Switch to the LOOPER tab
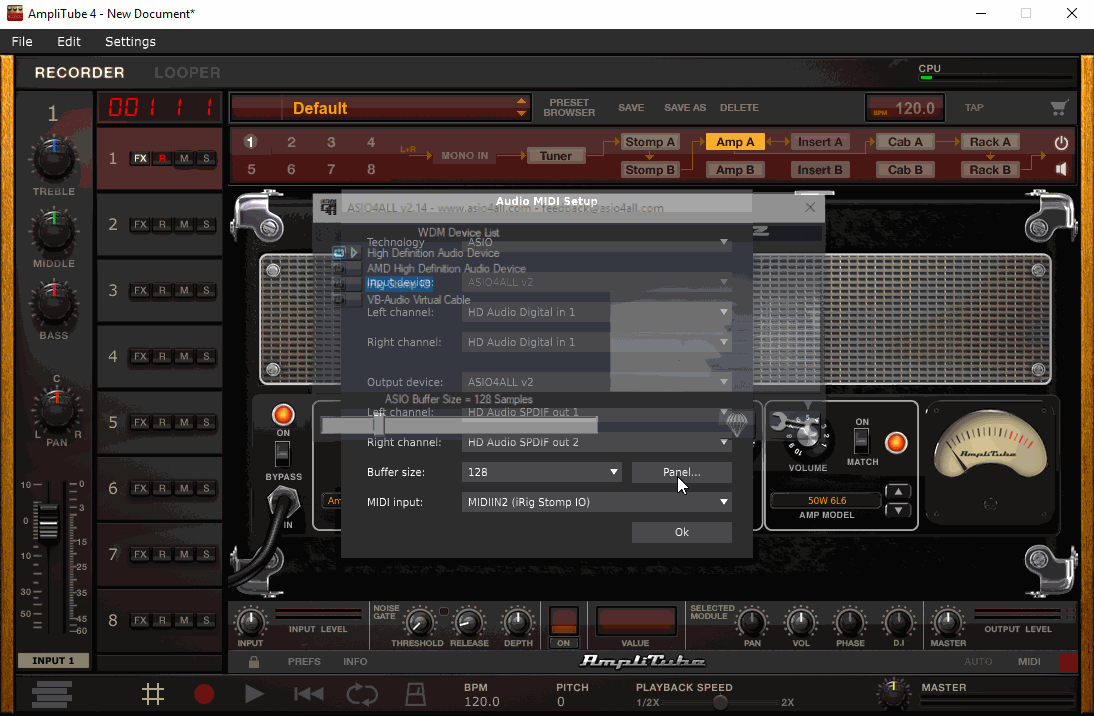 click(x=187, y=73)
